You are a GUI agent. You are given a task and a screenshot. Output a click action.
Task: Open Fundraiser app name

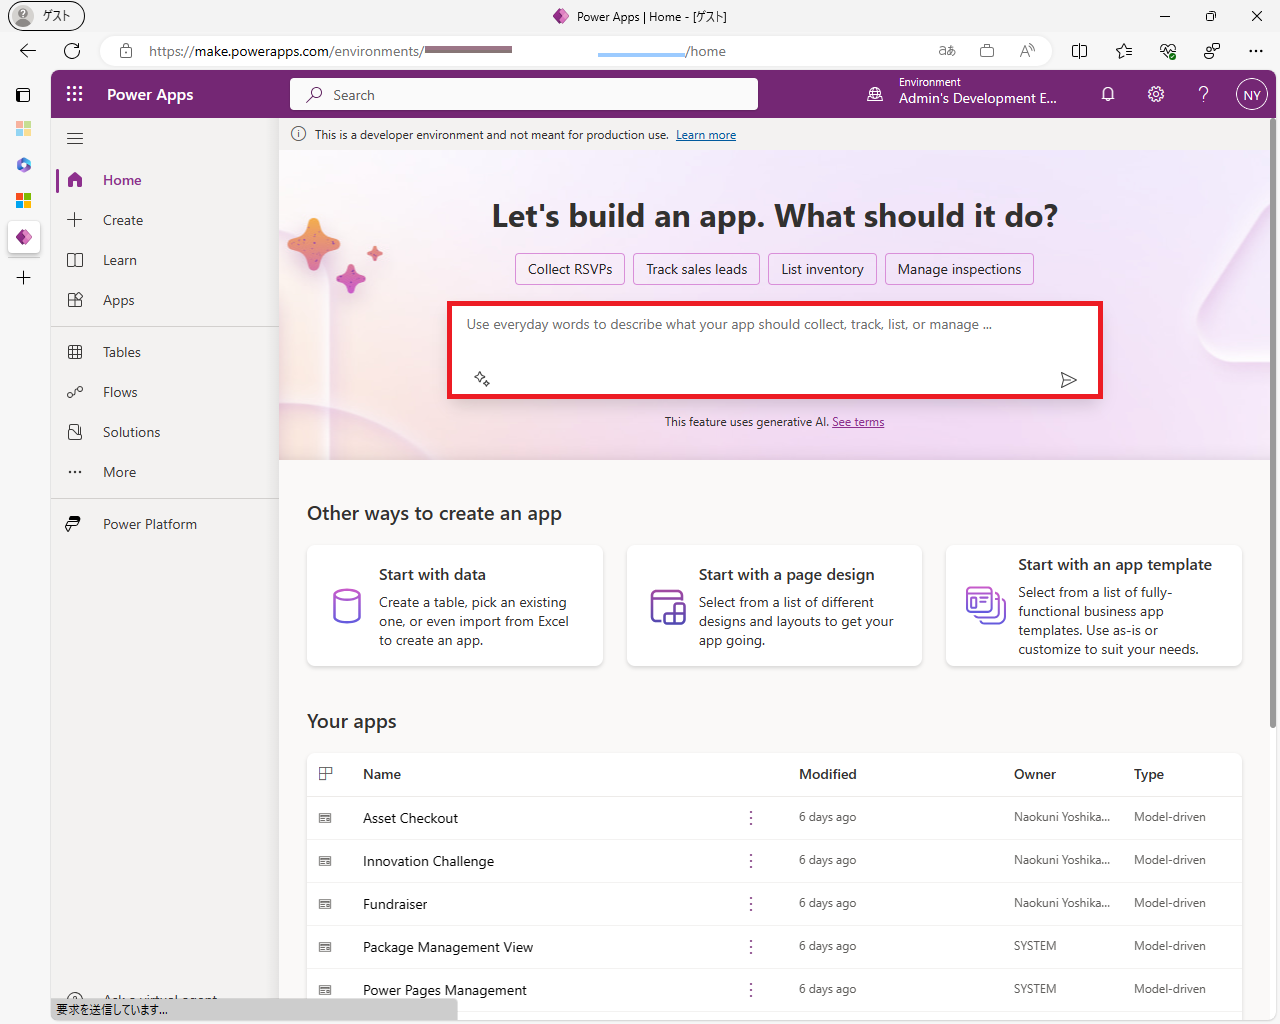[x=395, y=904]
